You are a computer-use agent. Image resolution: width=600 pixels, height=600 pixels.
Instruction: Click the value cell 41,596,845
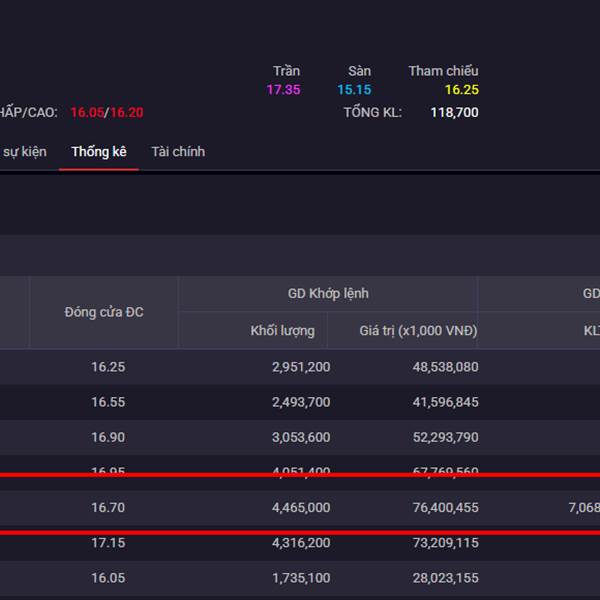point(445,402)
